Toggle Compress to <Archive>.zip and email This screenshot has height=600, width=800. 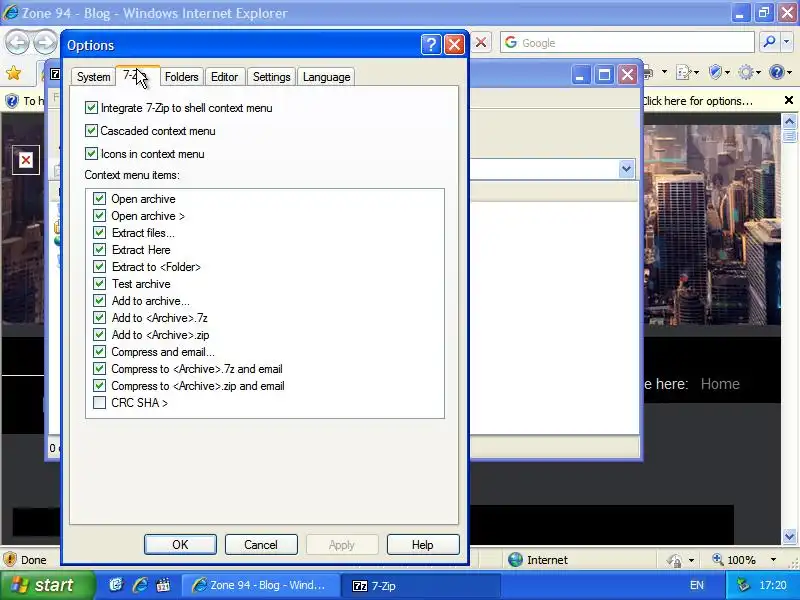click(99, 386)
